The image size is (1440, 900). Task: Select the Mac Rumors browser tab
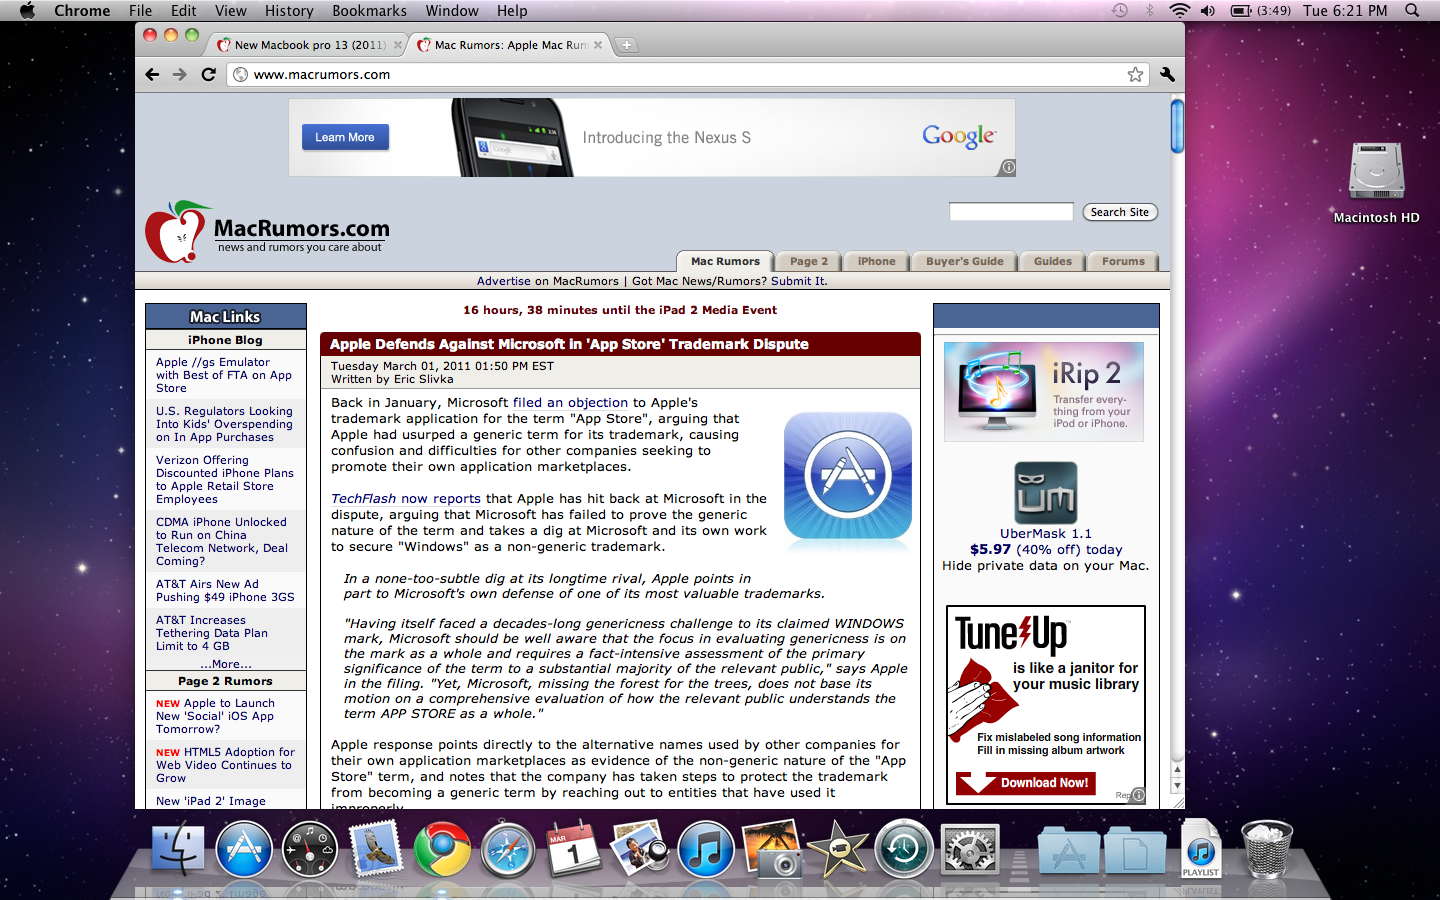509,45
